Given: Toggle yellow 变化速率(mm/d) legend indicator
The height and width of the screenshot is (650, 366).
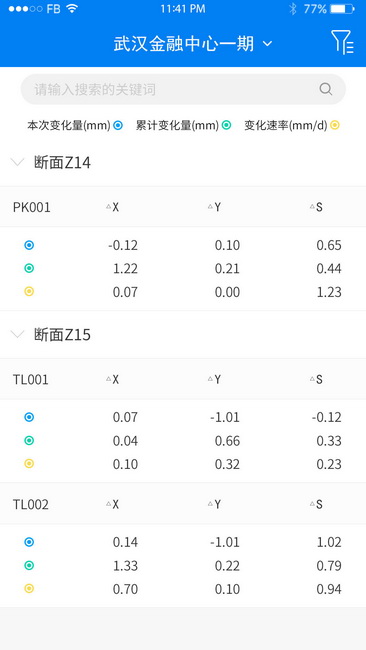Looking at the screenshot, I should coord(335,125).
